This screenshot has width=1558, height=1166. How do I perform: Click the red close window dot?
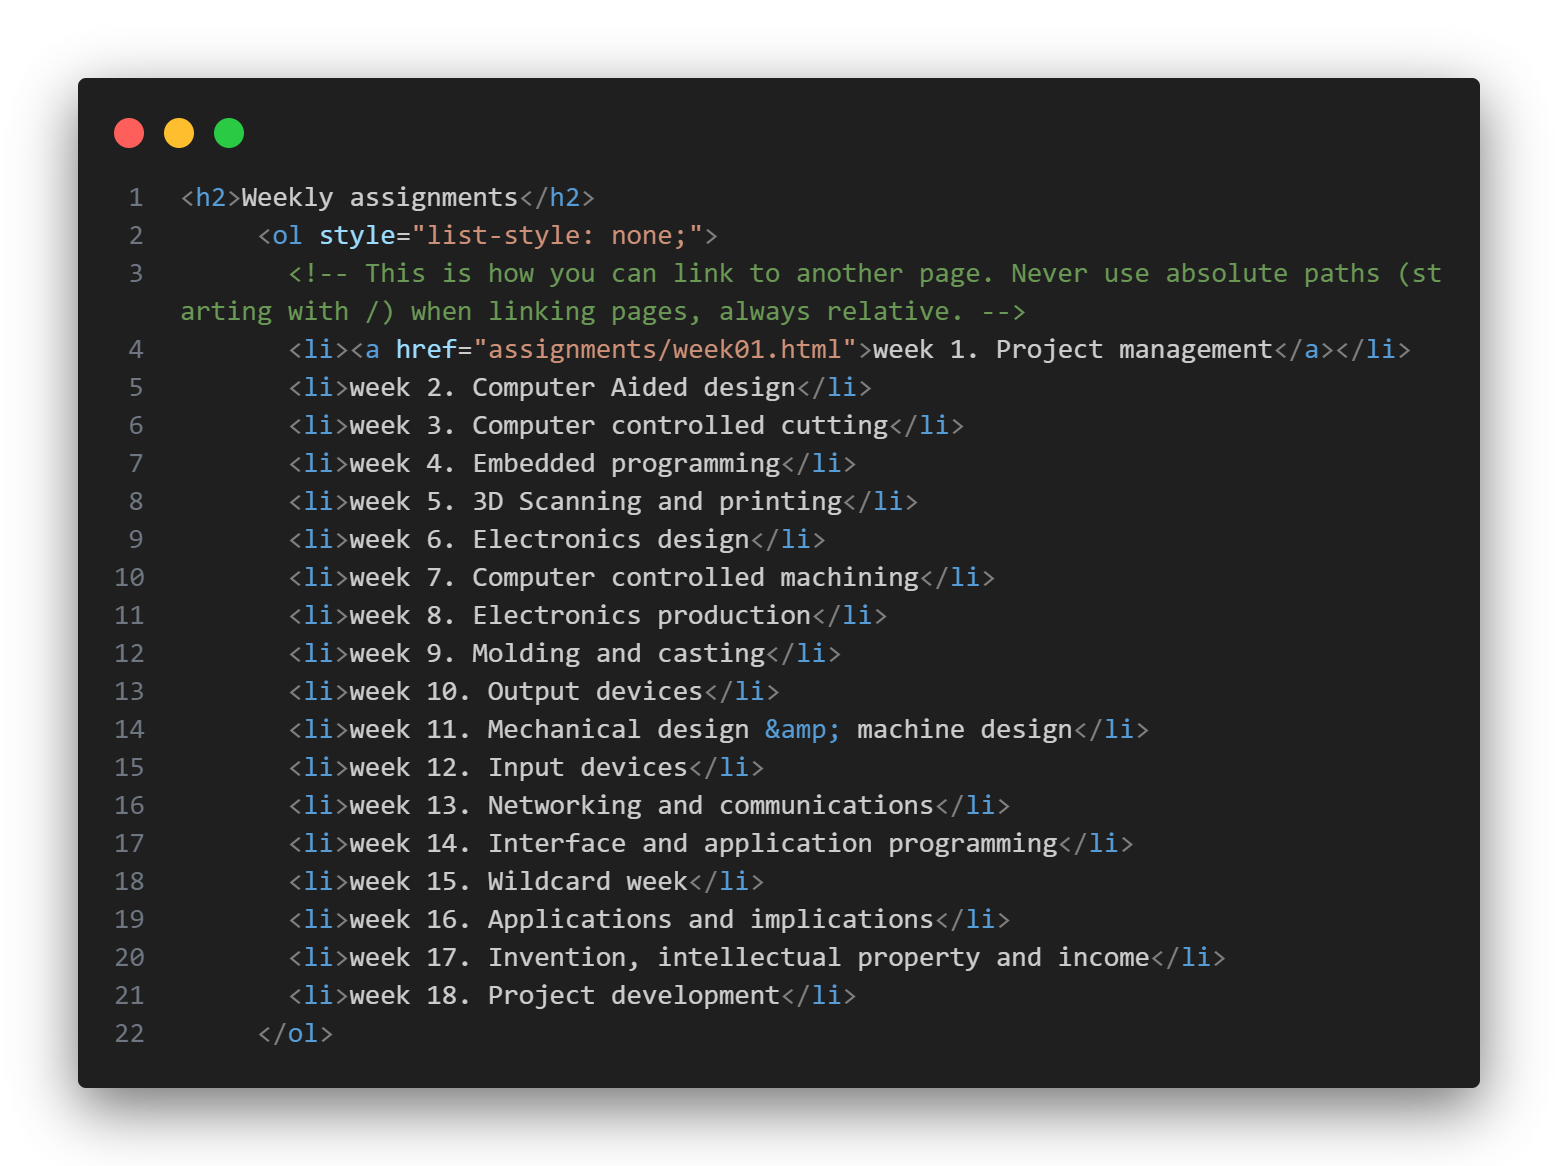pyautogui.click(x=129, y=133)
